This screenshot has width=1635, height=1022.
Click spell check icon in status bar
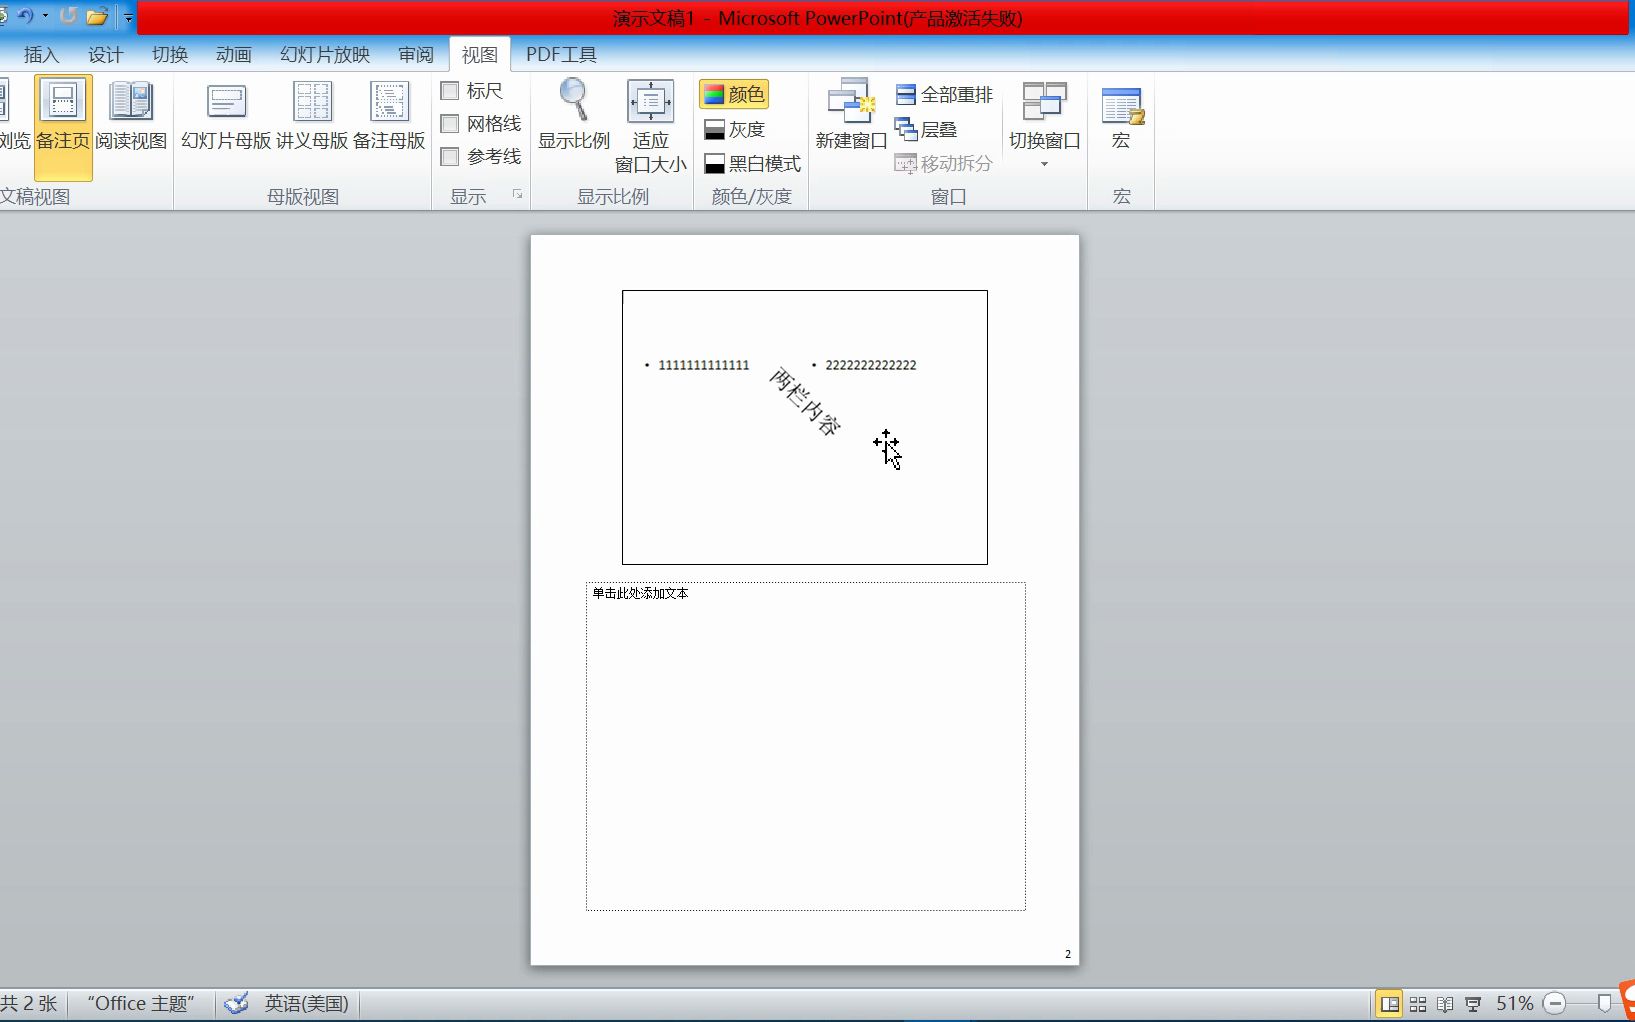(236, 1003)
